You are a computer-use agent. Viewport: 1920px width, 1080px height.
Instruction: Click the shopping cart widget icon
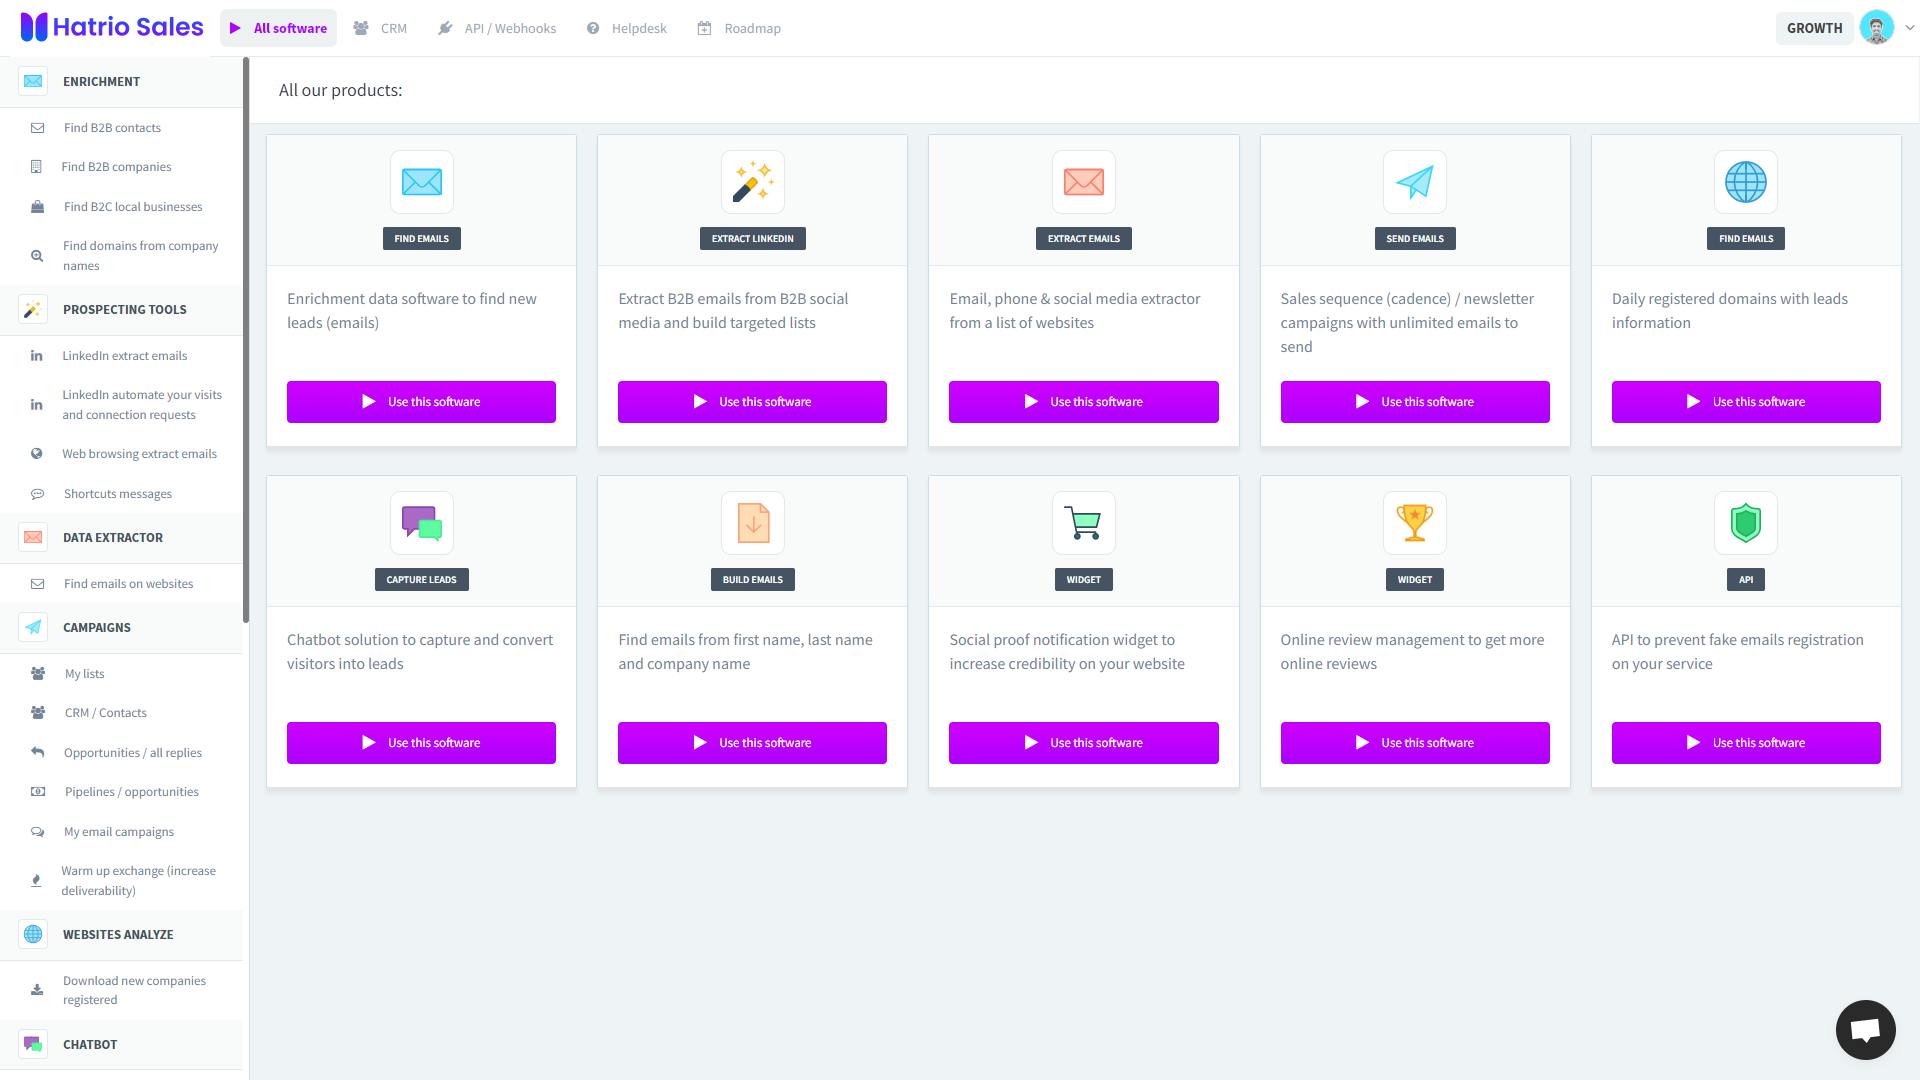tap(1083, 523)
